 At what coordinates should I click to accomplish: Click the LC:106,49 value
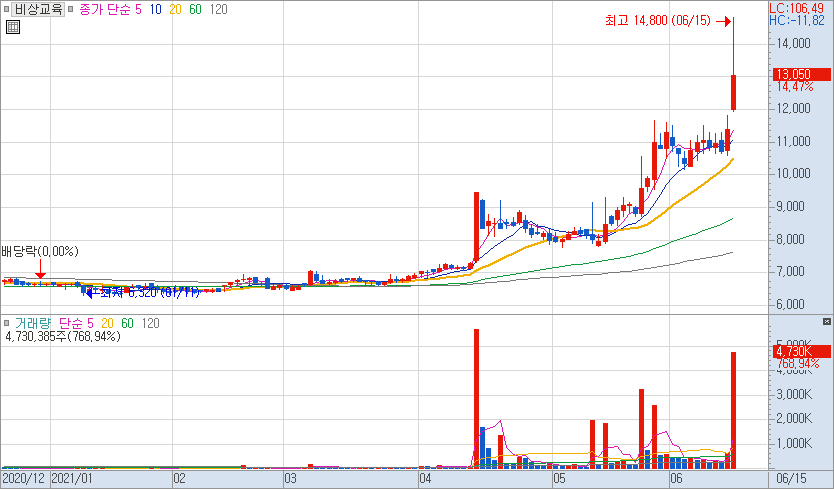click(x=796, y=8)
